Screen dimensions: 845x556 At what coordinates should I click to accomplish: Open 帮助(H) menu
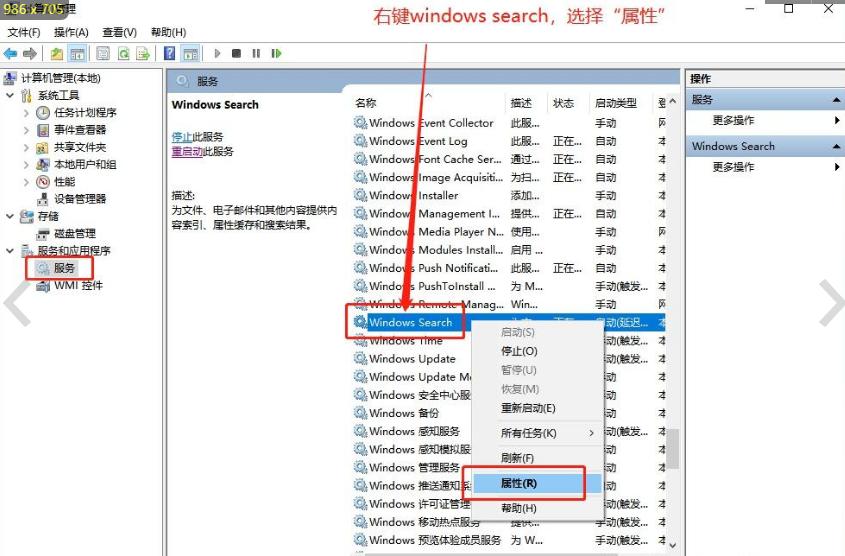click(x=168, y=32)
